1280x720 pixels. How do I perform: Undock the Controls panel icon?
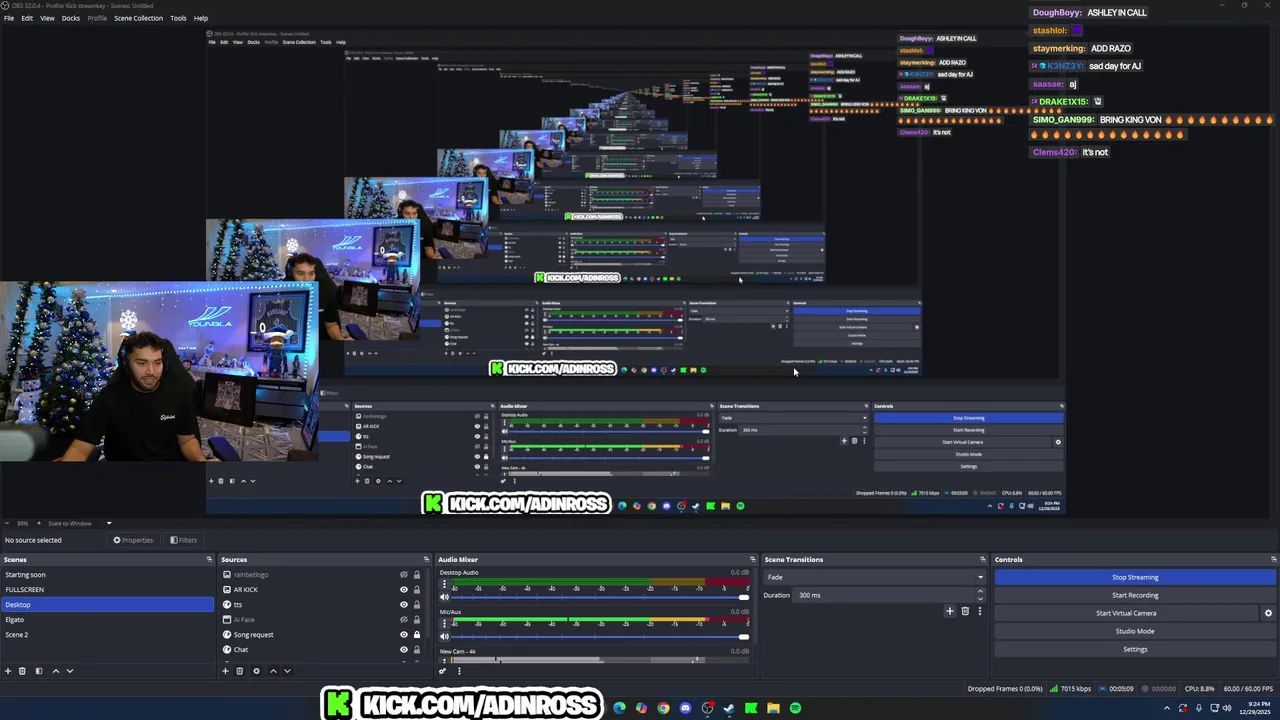pos(1273,559)
